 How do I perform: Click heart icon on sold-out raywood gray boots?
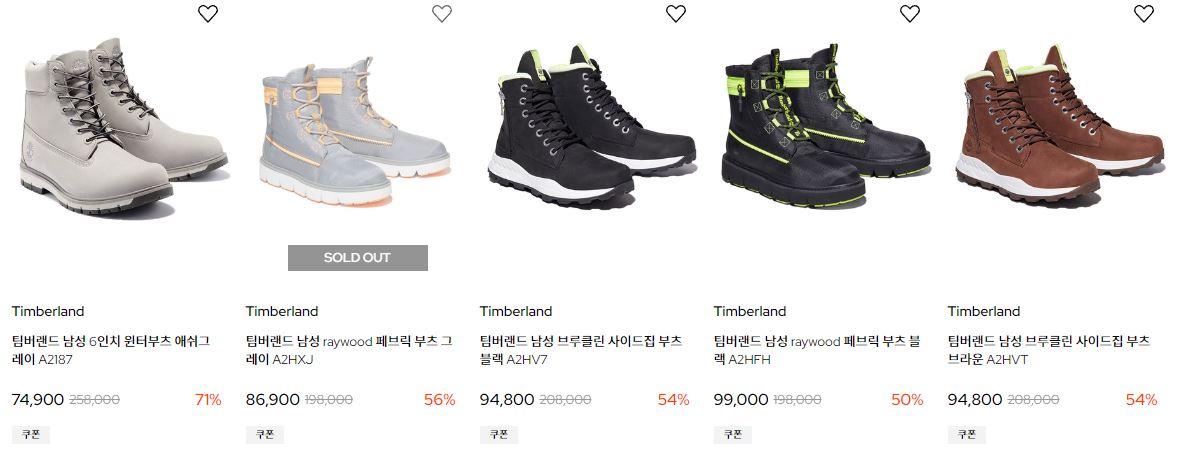coord(442,13)
